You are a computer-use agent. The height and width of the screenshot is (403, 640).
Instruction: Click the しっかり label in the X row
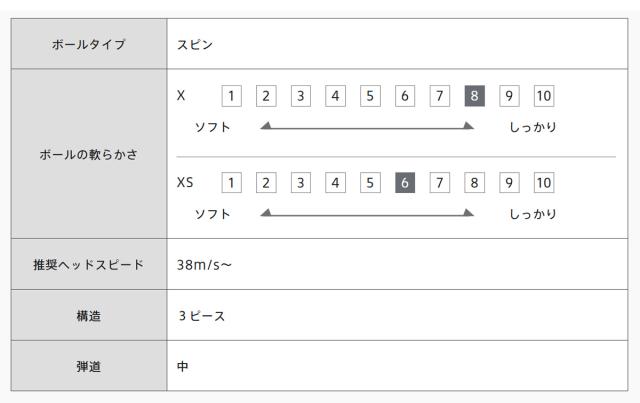pyautogui.click(x=532, y=126)
